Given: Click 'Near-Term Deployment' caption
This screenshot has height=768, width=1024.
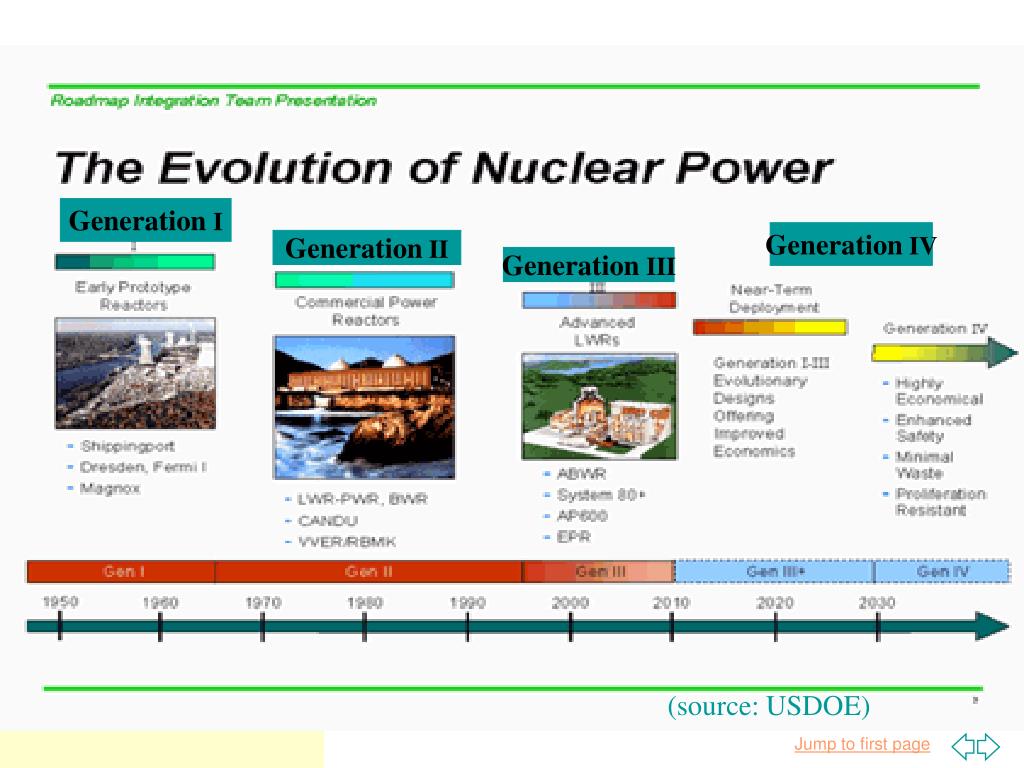Looking at the screenshot, I should 773,298.
